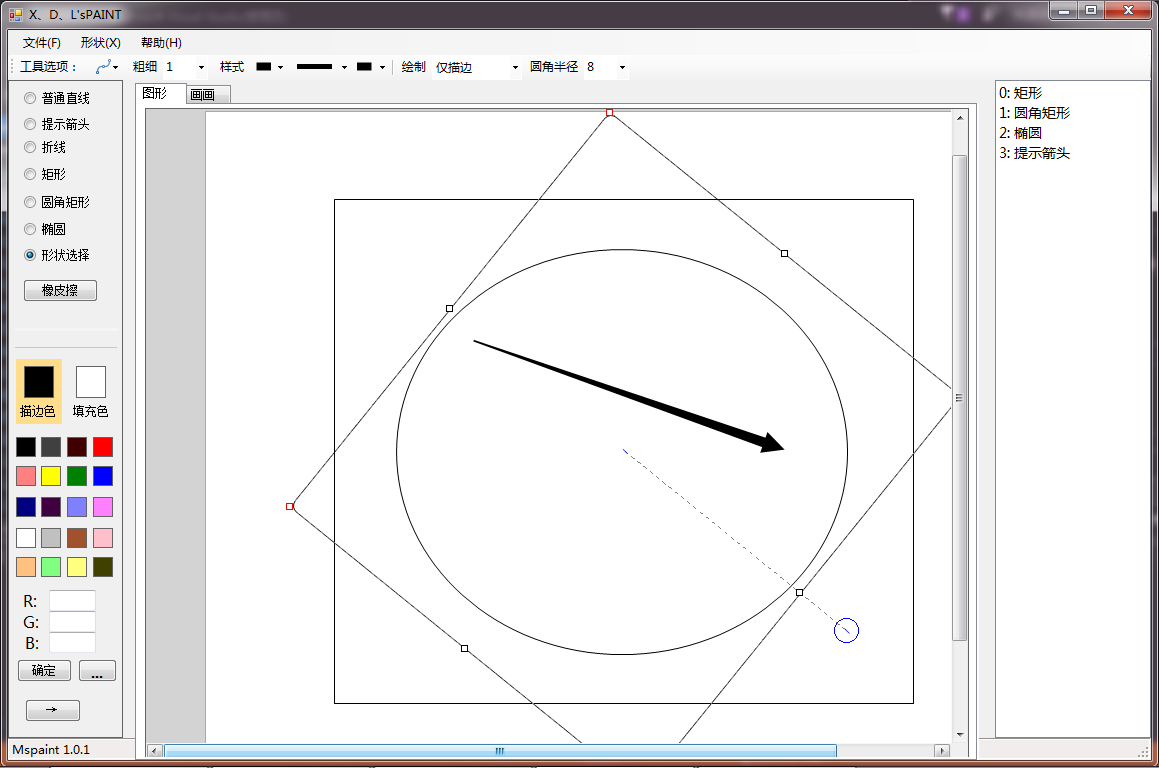Select the 描边色 stroke color box
Viewport: 1159px width, 768px height.
(x=39, y=382)
